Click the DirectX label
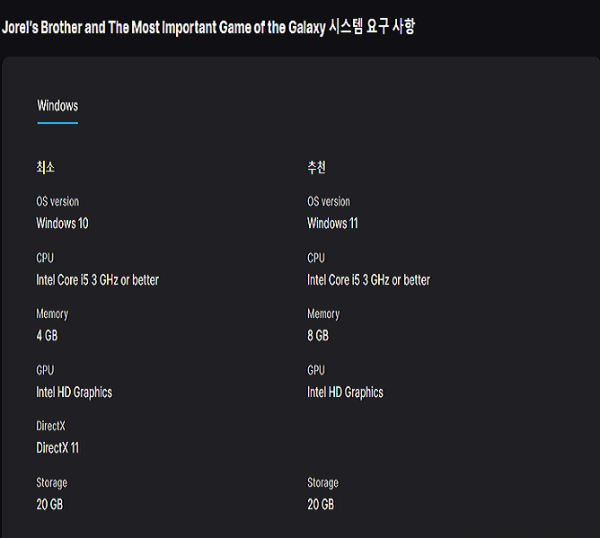 click(51, 426)
